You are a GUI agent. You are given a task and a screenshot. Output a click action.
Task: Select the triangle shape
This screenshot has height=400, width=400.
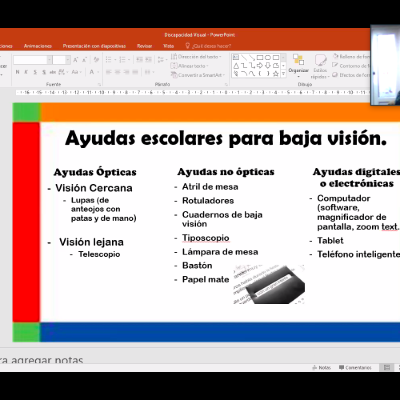(x=236, y=66)
